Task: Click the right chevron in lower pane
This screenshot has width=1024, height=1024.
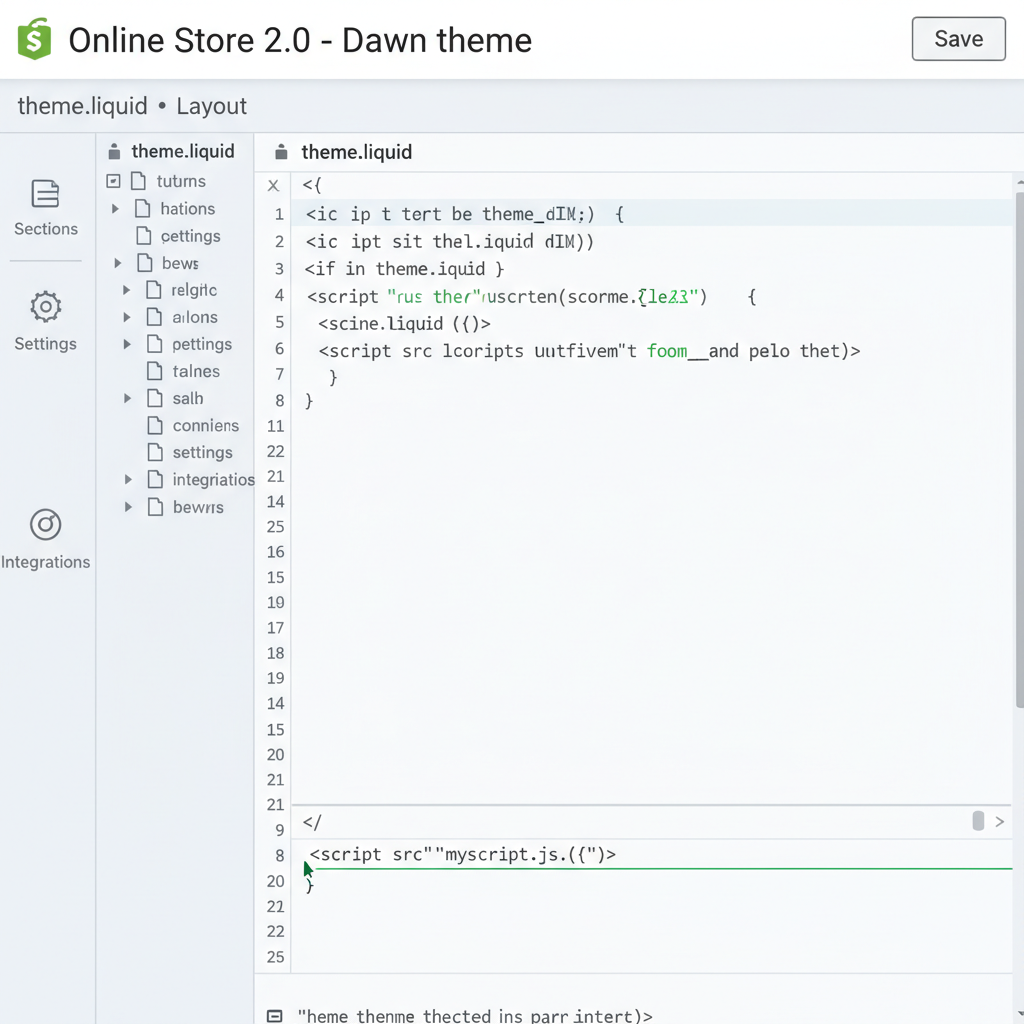Action: click(999, 822)
